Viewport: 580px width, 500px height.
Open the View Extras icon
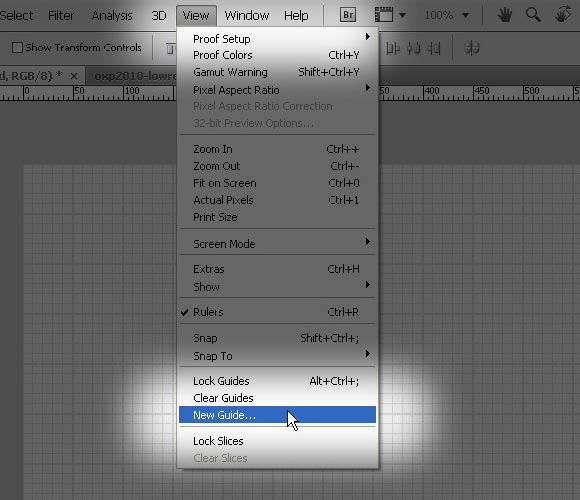pyautogui.click(x=384, y=15)
